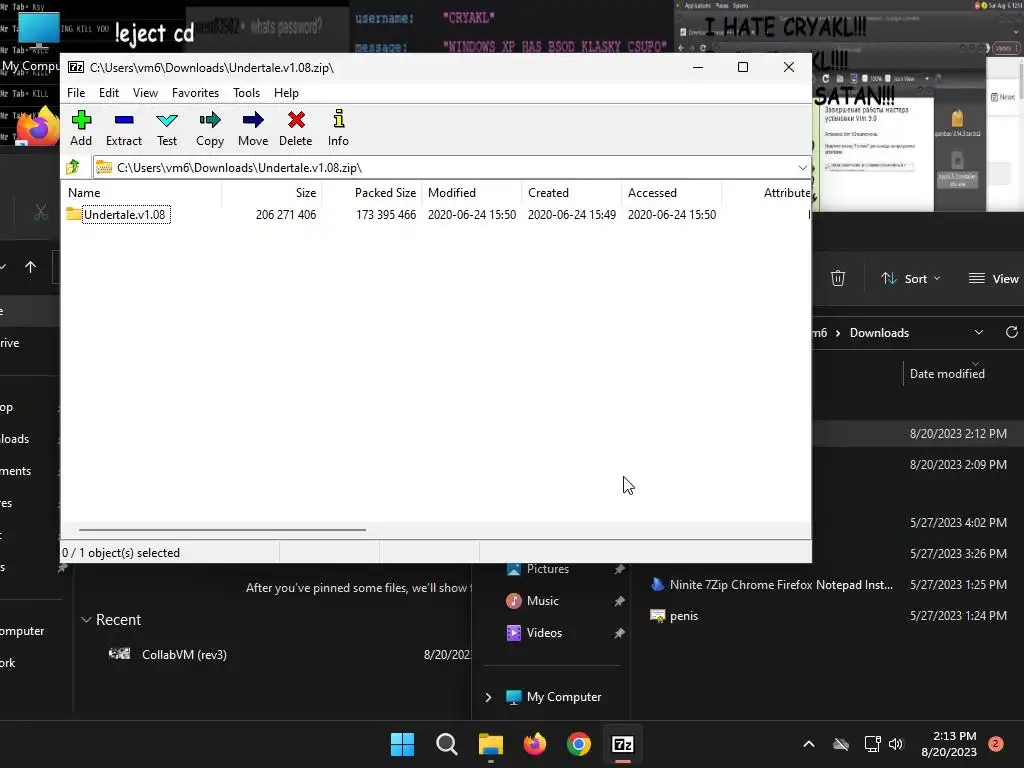Screen dimensions: 1024x768
Task: Click the Copy toolbar icon
Action: 210,128
